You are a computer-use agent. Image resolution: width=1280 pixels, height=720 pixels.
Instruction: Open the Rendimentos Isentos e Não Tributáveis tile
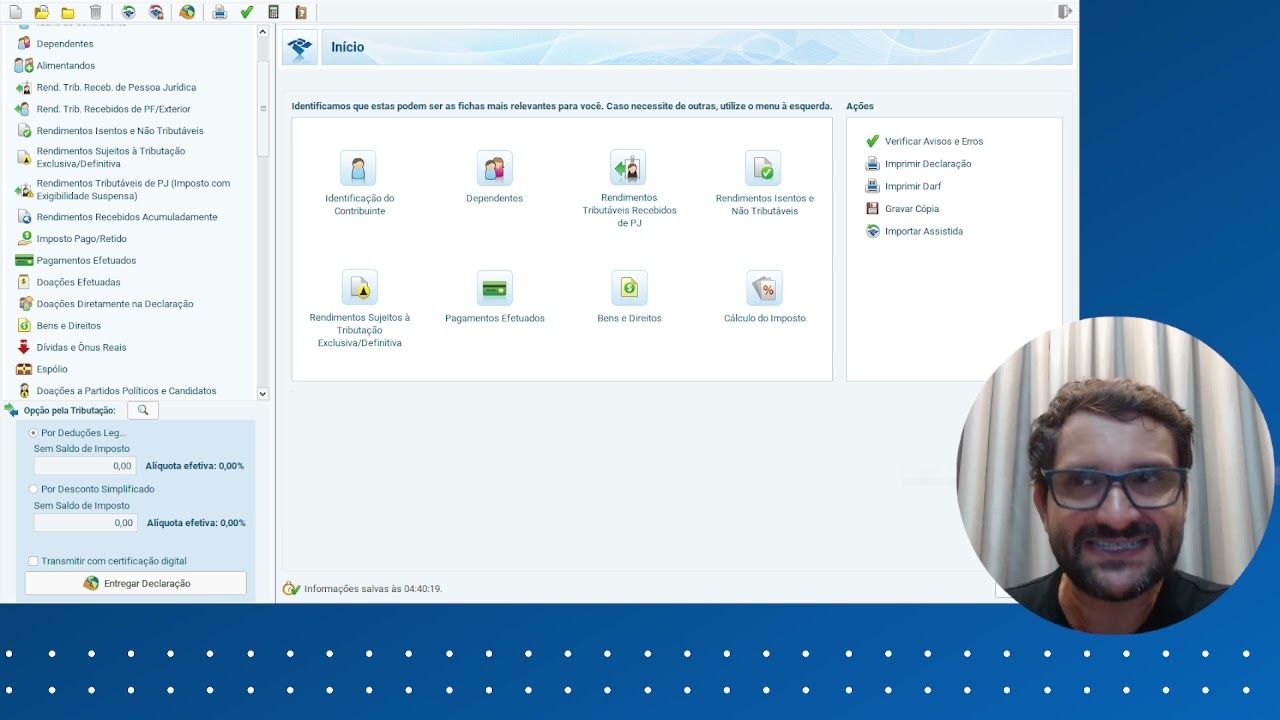764,184
